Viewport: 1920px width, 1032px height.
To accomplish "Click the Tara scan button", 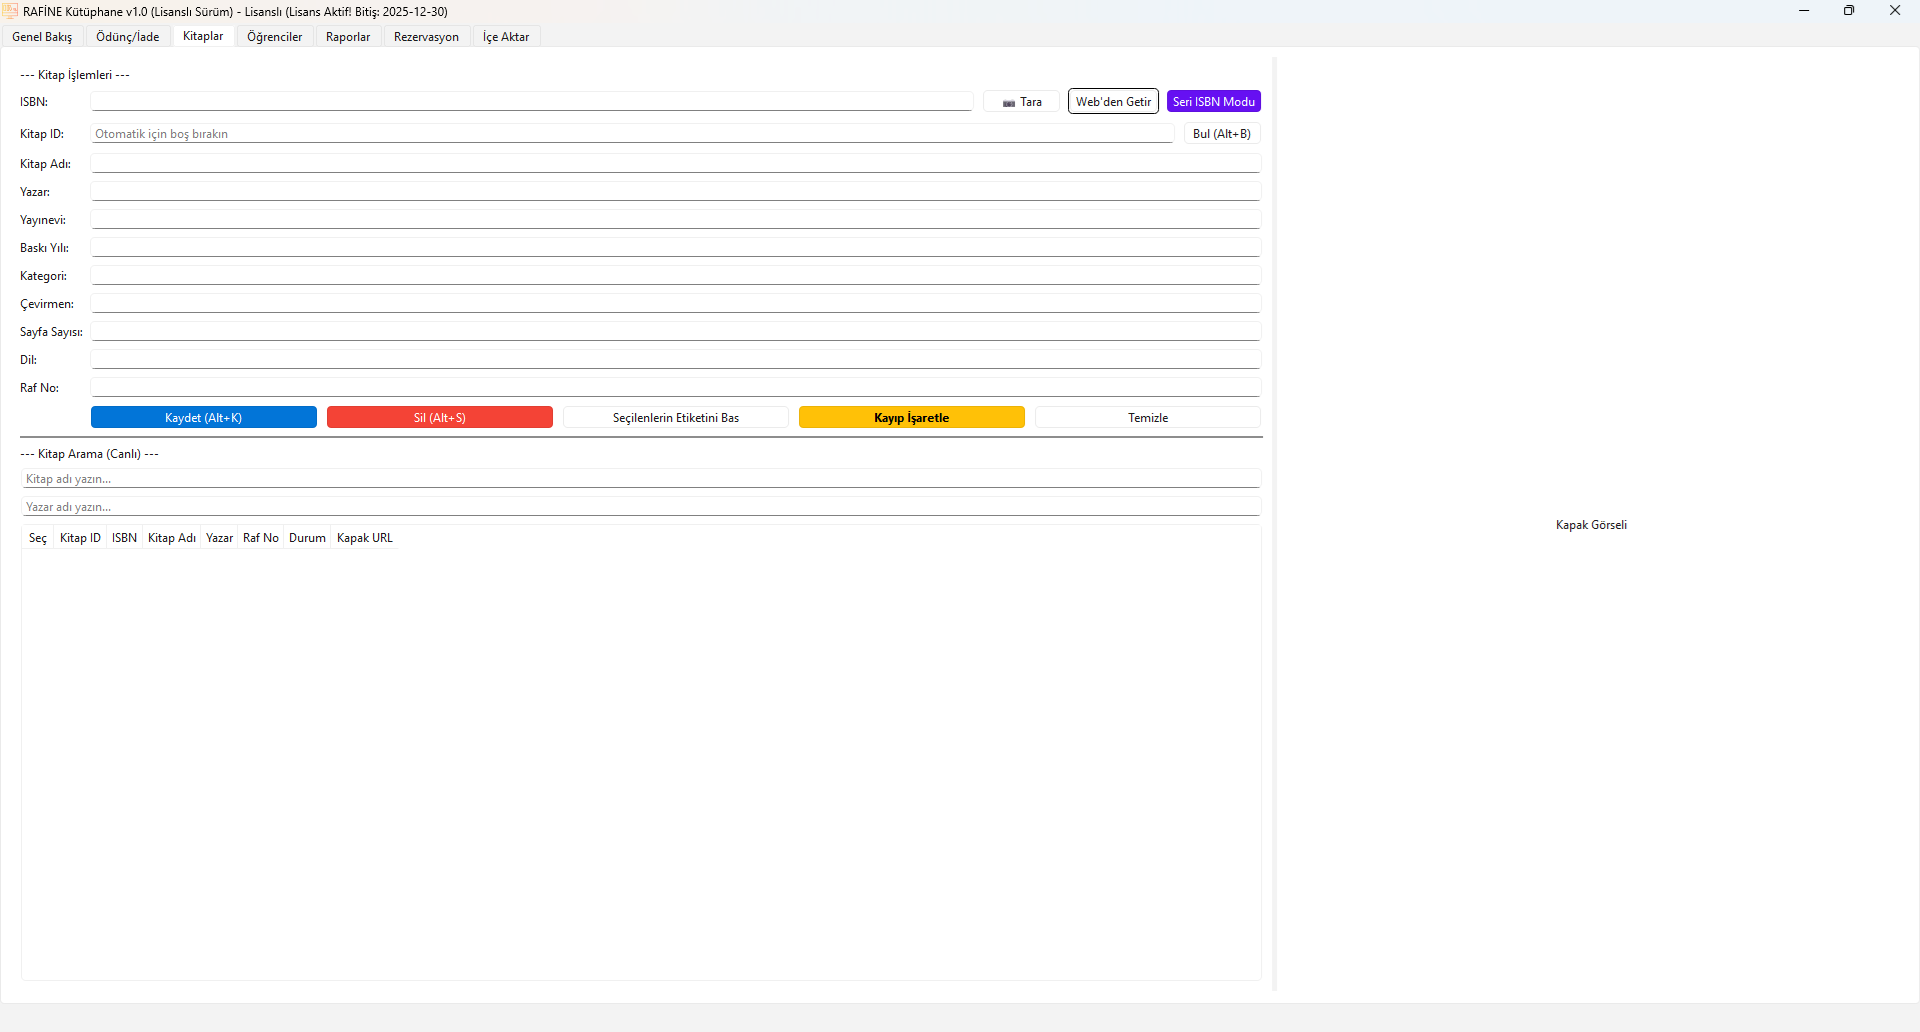I will pos(1021,102).
